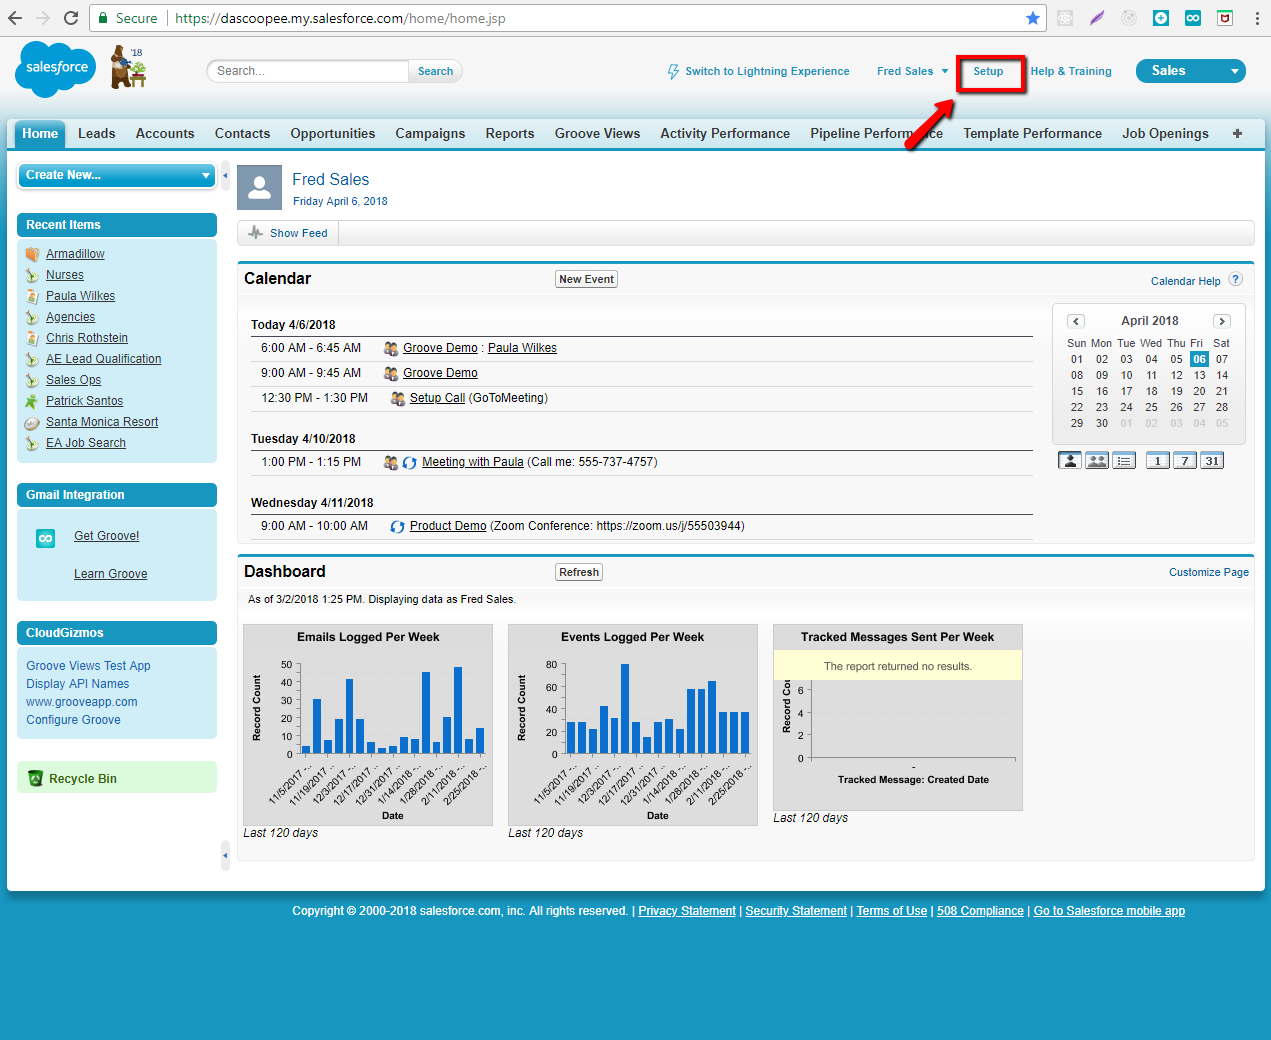Open the Reports tab
Screen dimensions: 1271x1040
pyautogui.click(x=510, y=134)
